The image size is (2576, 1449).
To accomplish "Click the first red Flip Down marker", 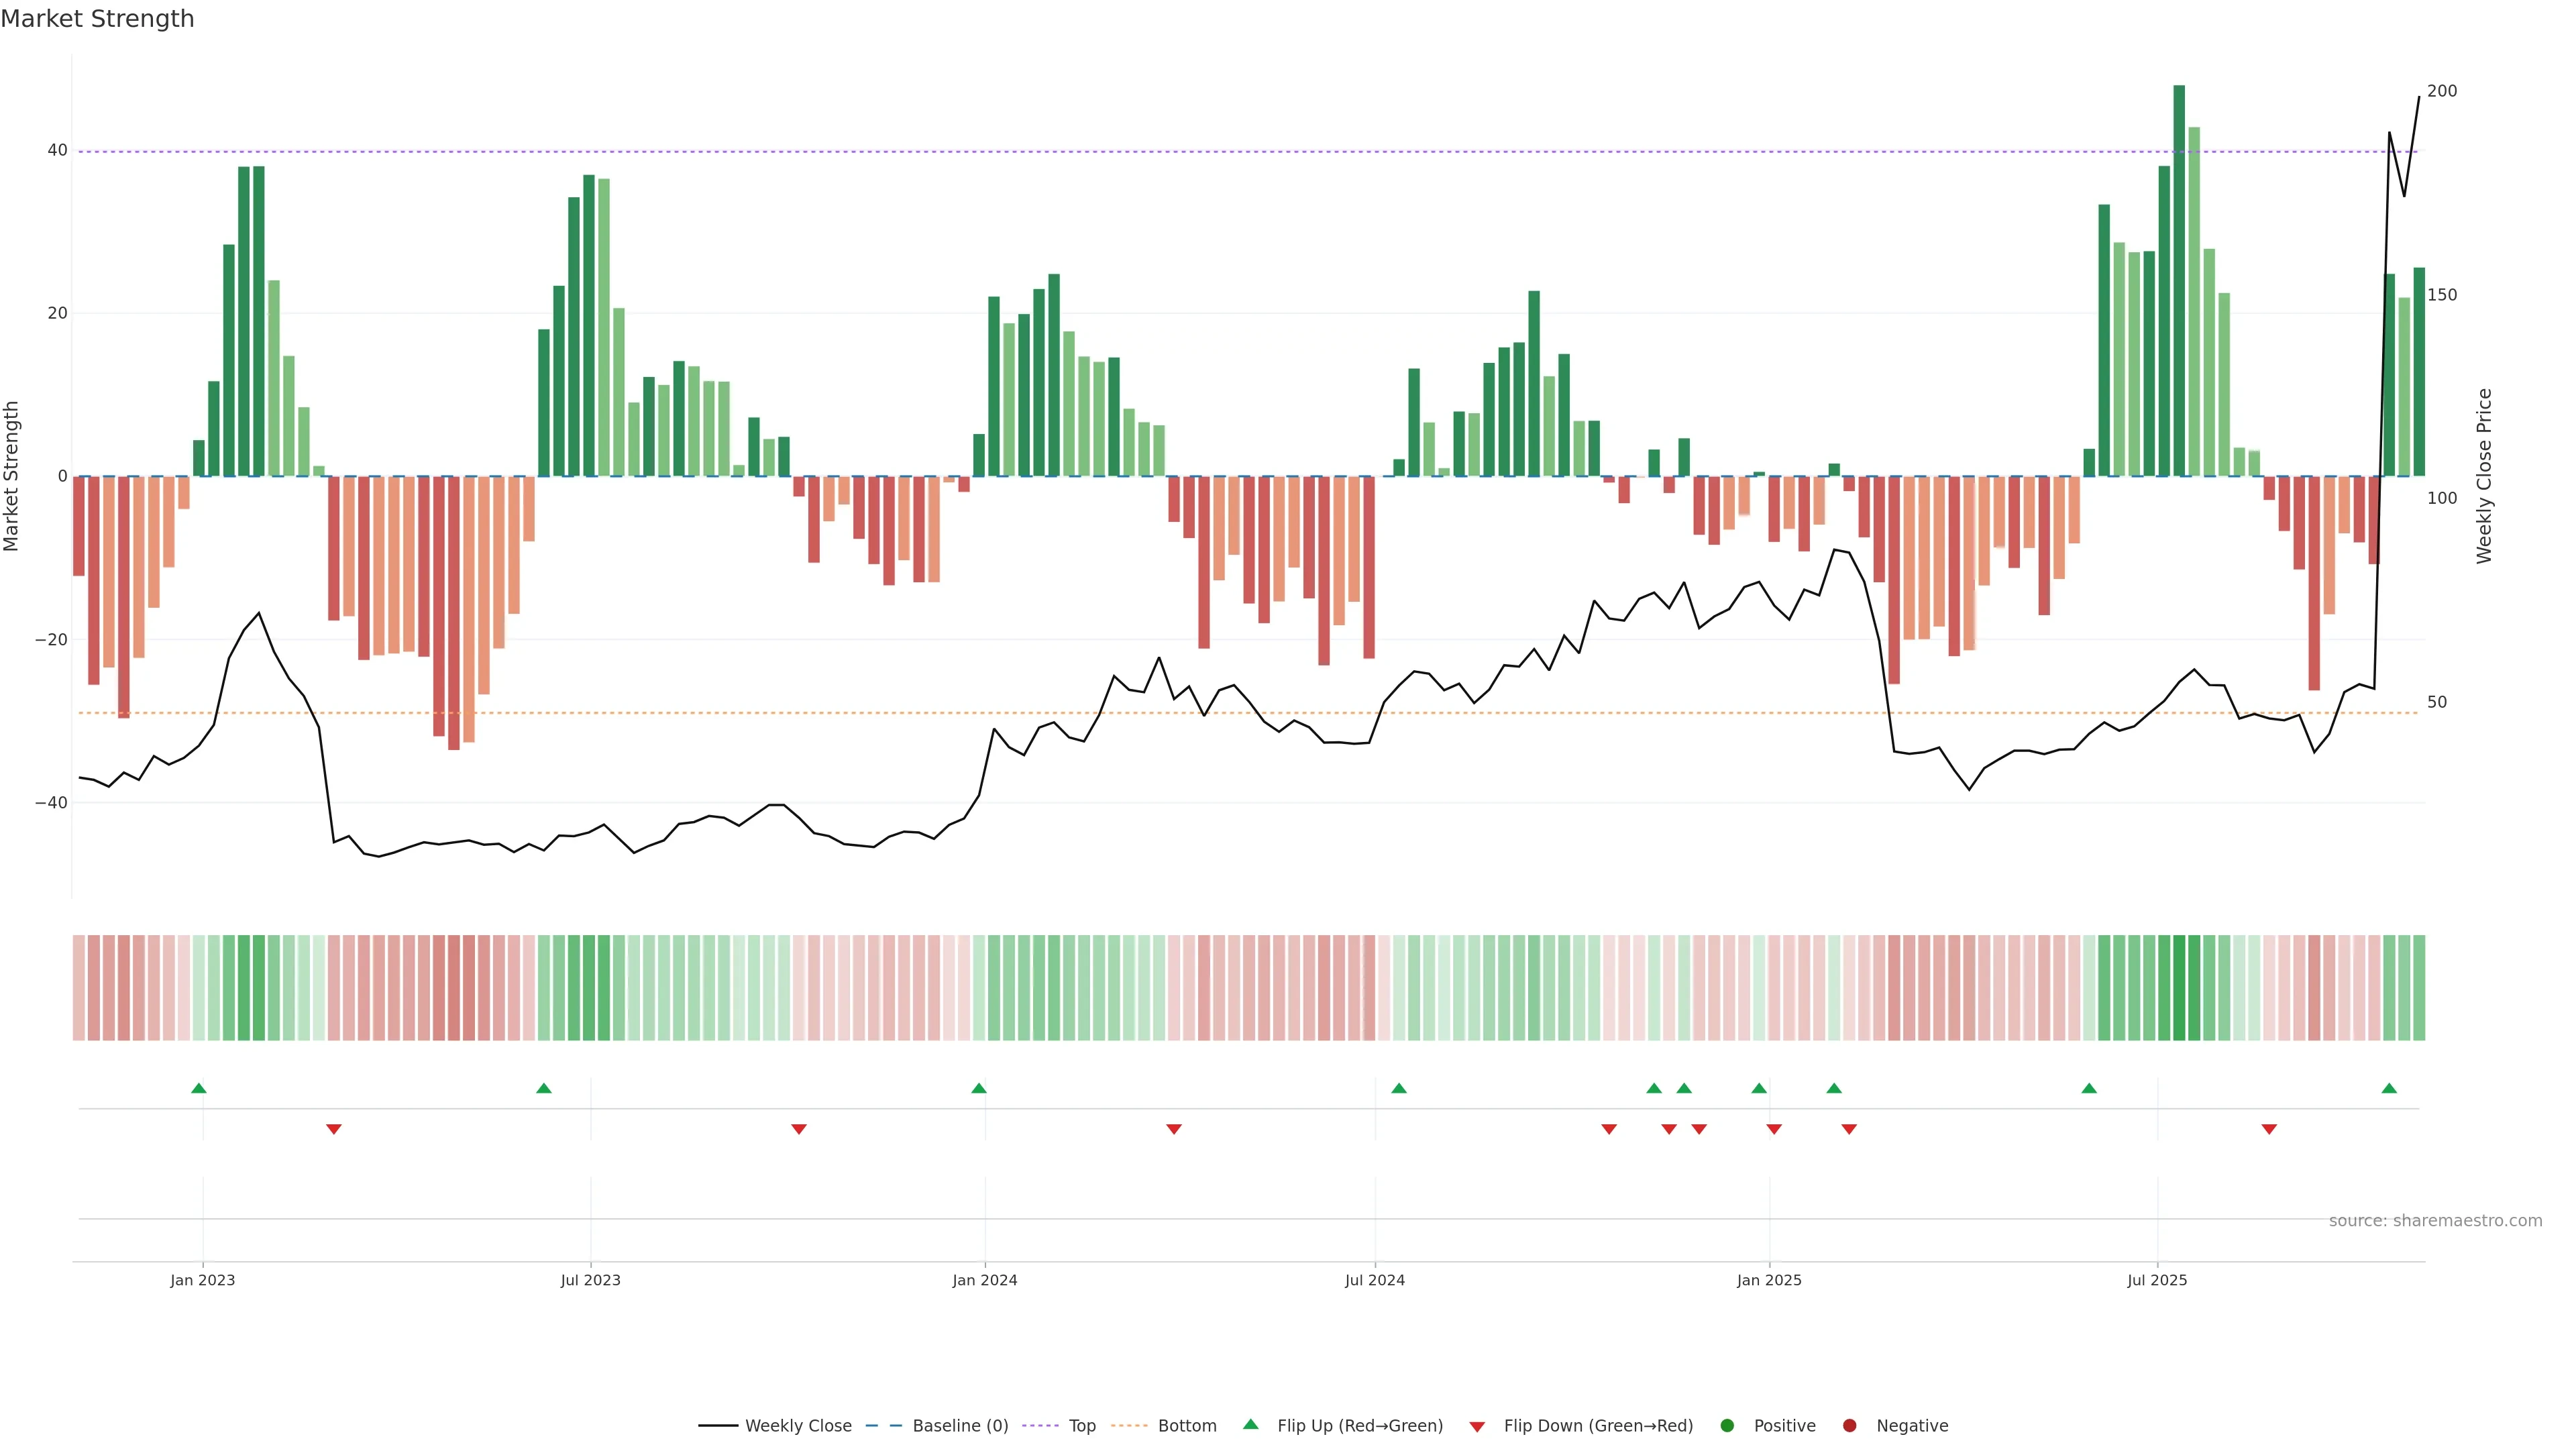I will click(x=334, y=1129).
